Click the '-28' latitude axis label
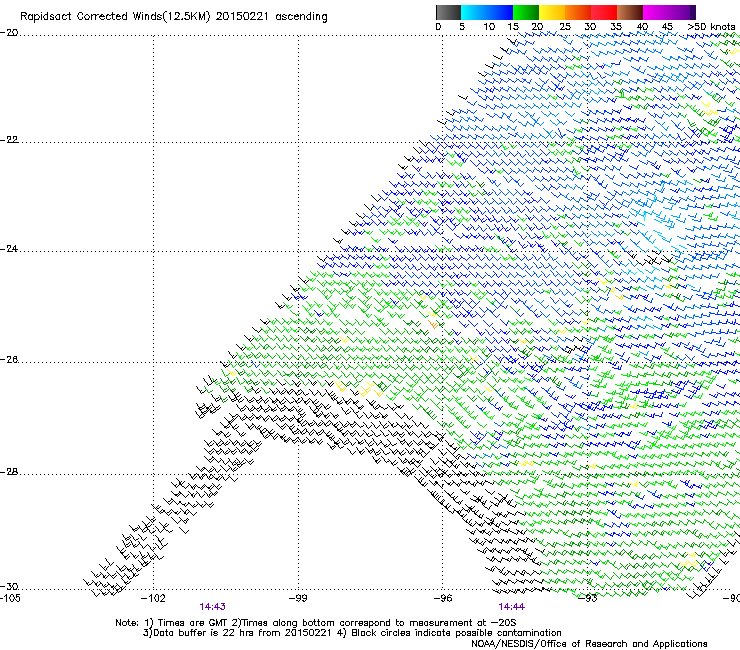 tap(9, 472)
